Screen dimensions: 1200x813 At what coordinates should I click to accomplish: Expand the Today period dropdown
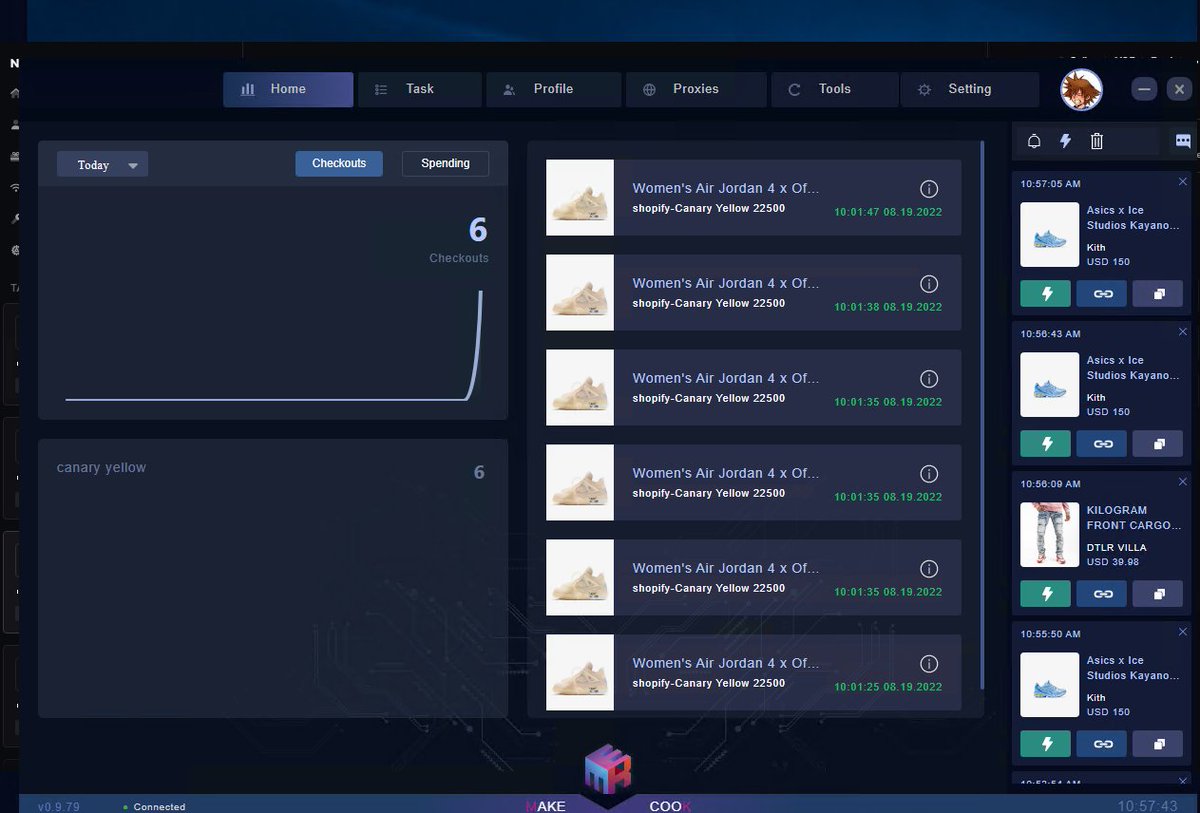tap(102, 165)
